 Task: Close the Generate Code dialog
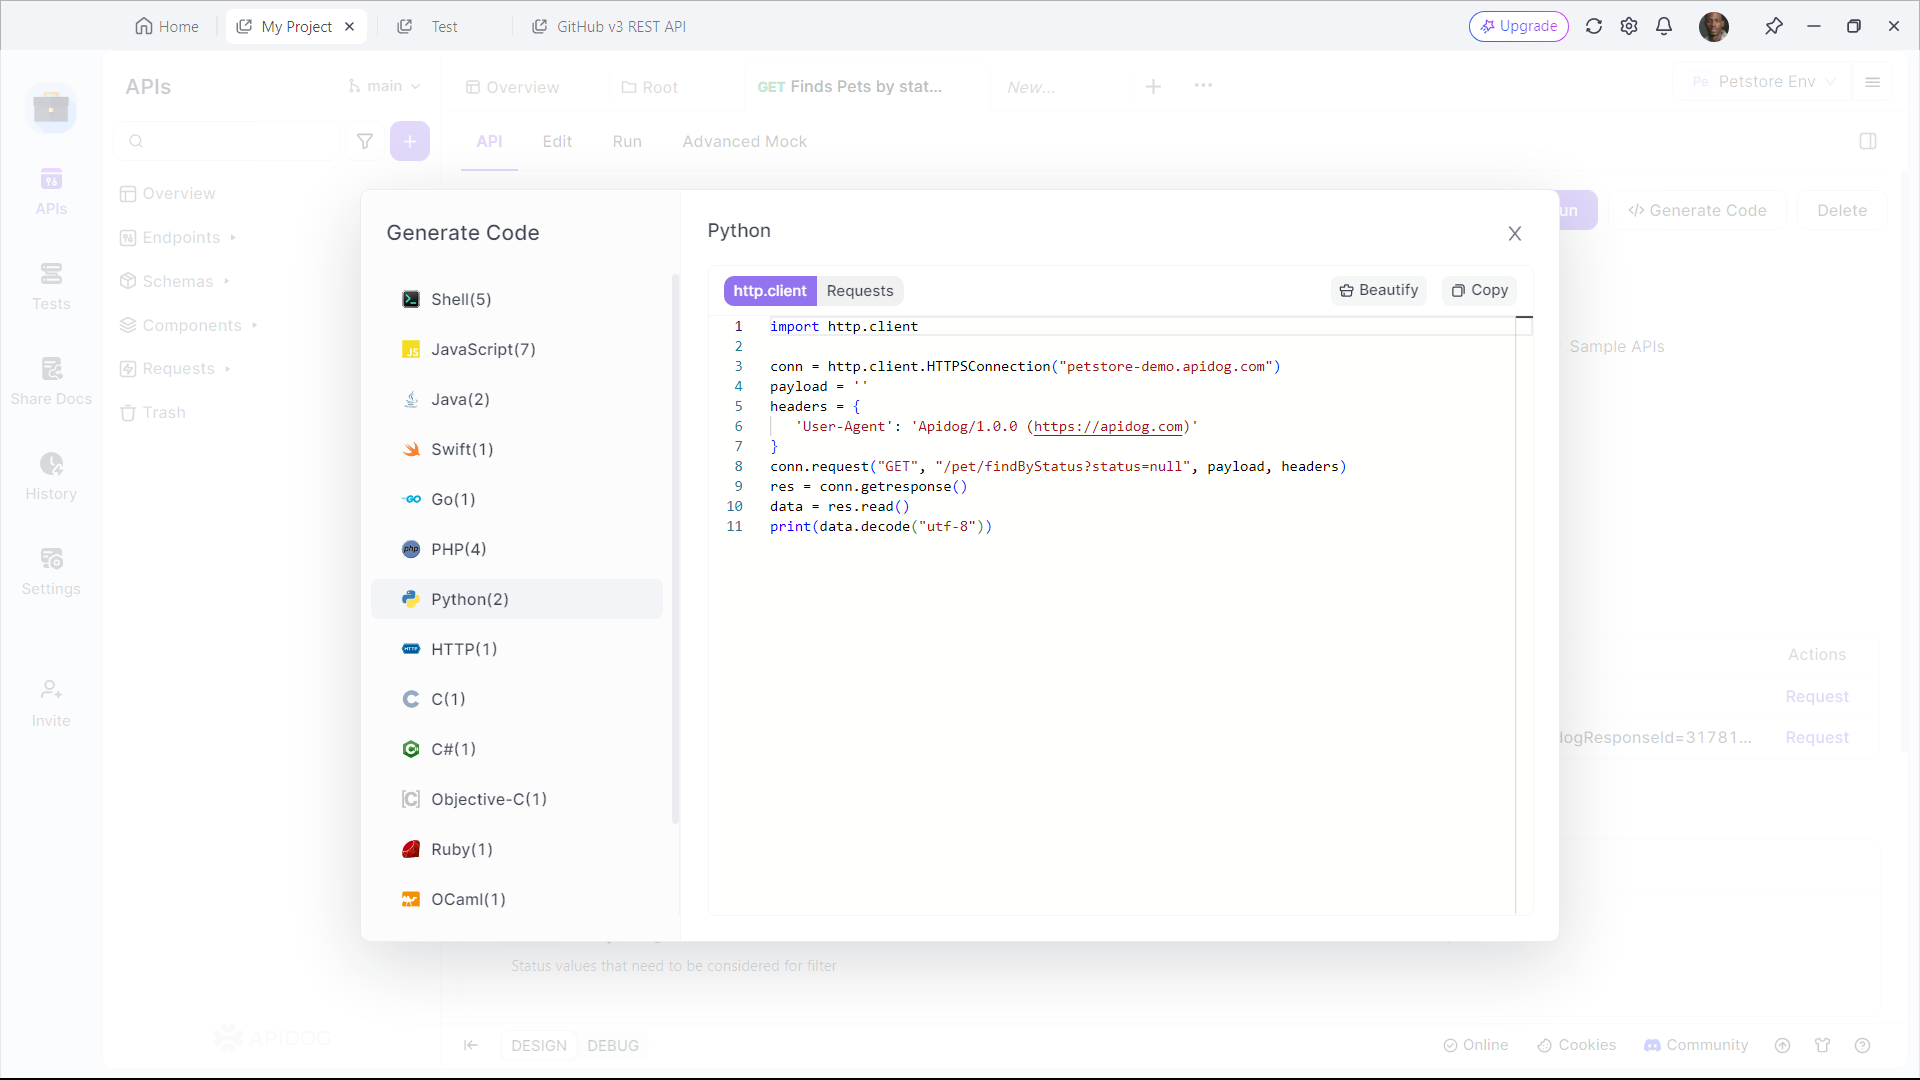click(x=1515, y=233)
